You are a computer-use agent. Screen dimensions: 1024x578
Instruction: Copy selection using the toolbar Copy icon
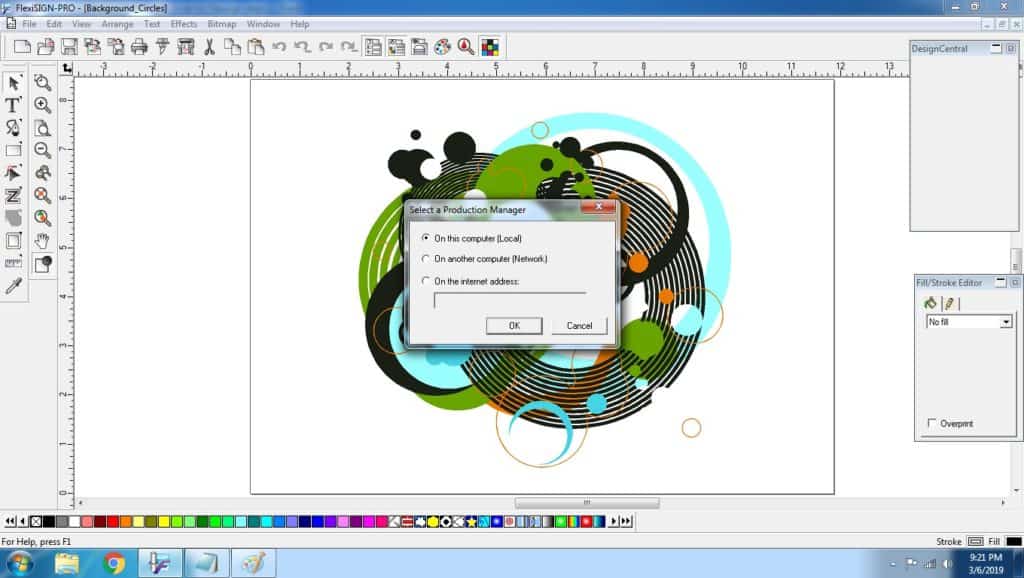coord(232,47)
